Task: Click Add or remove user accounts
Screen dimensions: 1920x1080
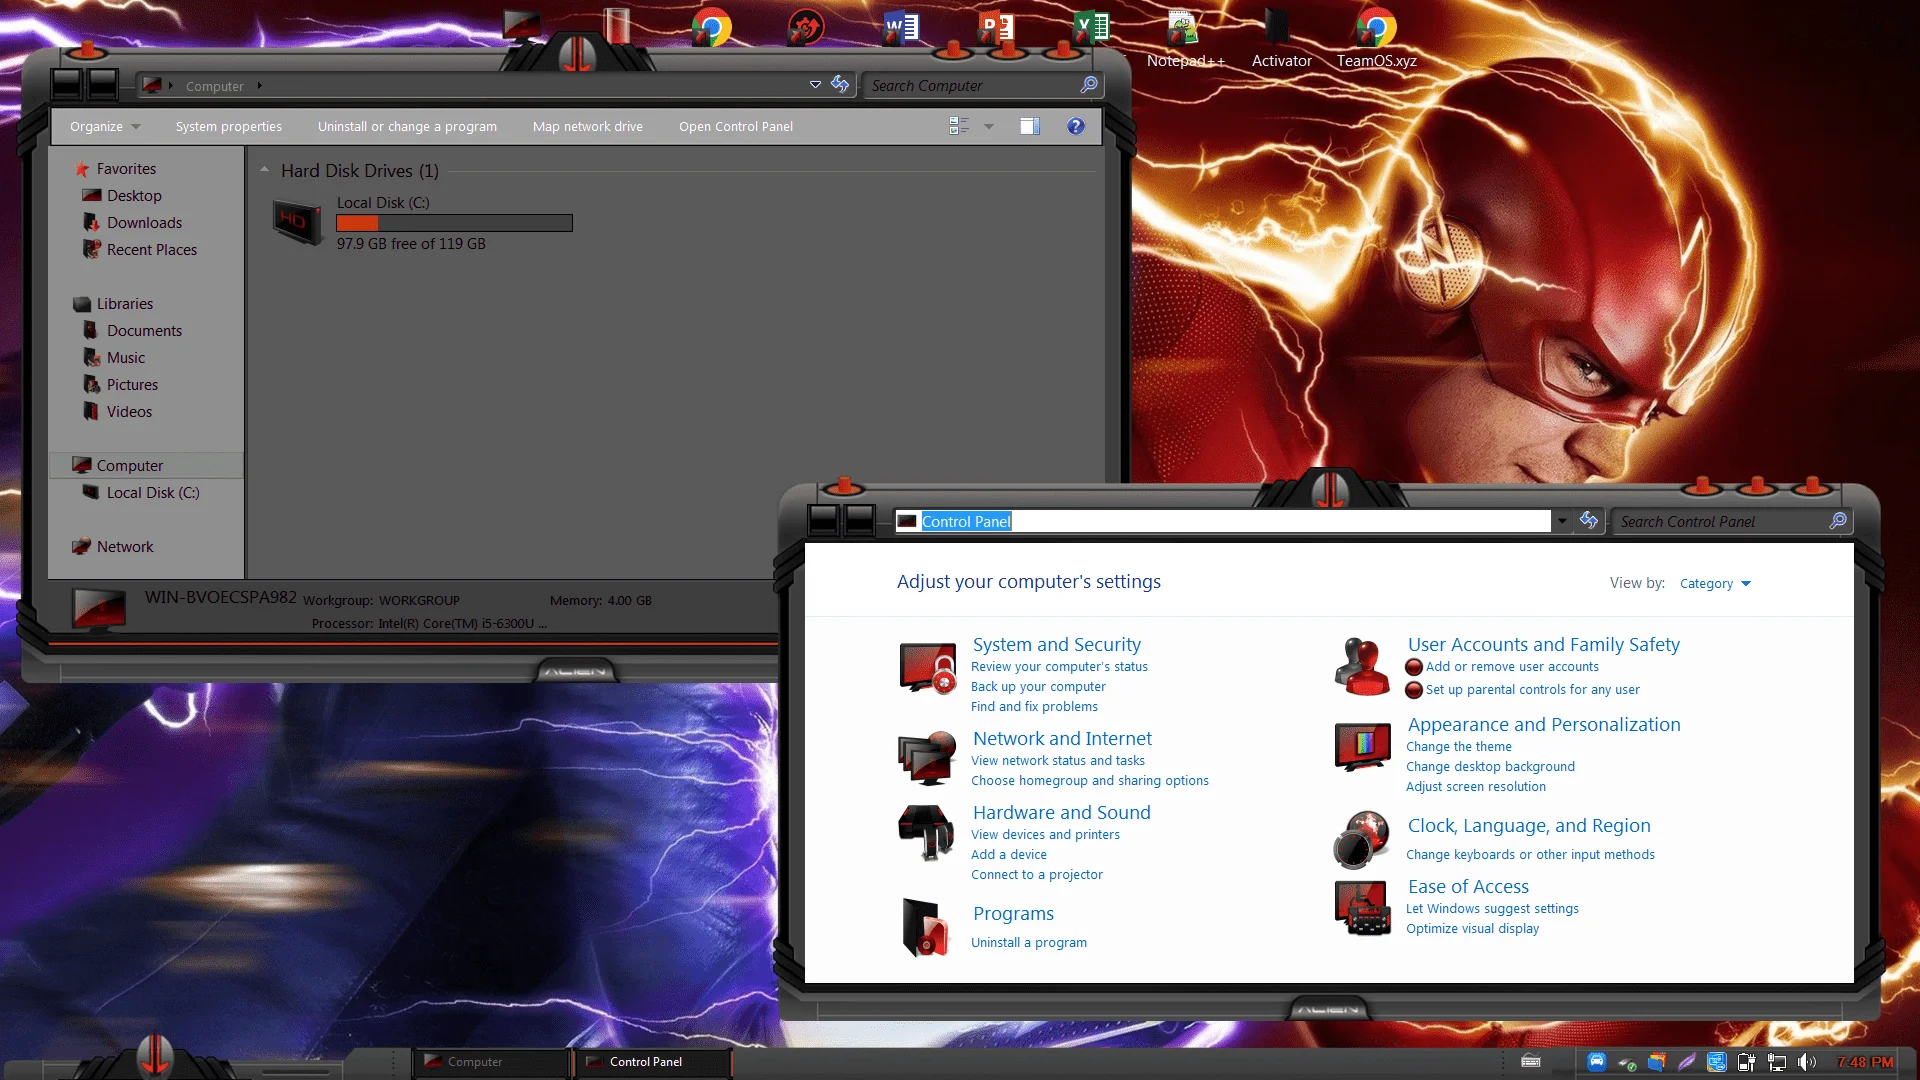Action: click(x=1512, y=666)
